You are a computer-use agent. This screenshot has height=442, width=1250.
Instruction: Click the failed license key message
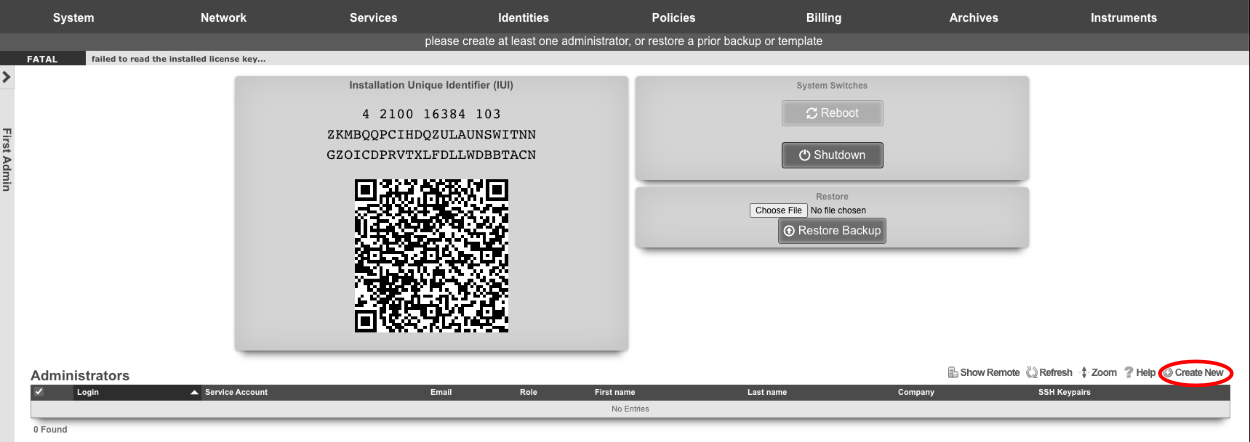click(x=179, y=59)
